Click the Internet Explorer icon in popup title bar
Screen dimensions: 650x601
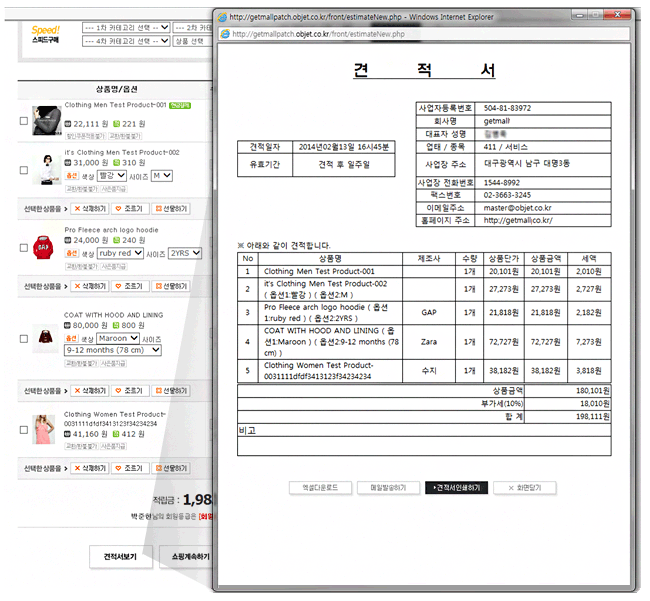225,17
